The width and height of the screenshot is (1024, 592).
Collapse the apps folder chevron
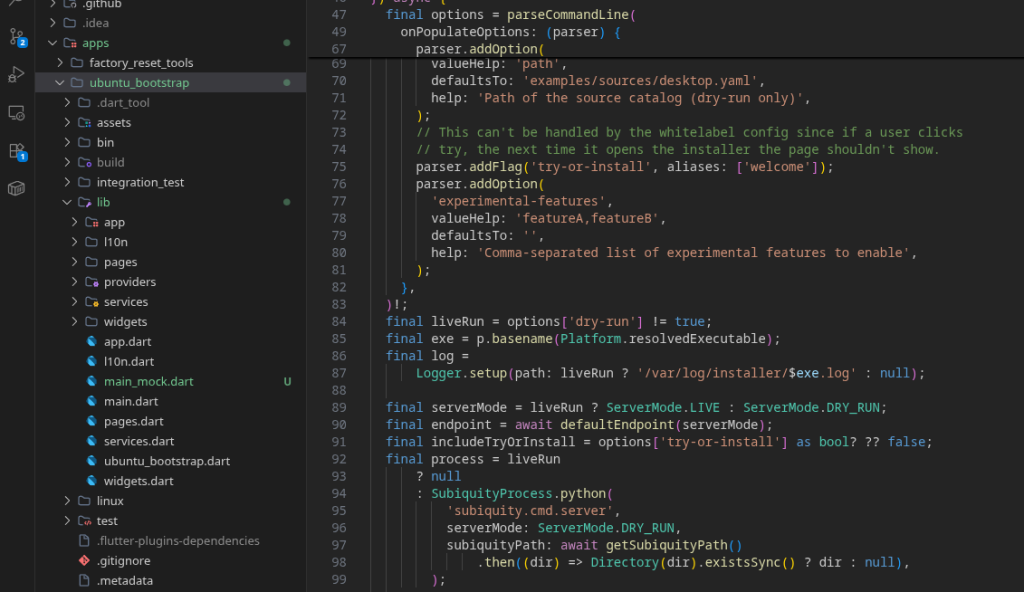[x=52, y=43]
